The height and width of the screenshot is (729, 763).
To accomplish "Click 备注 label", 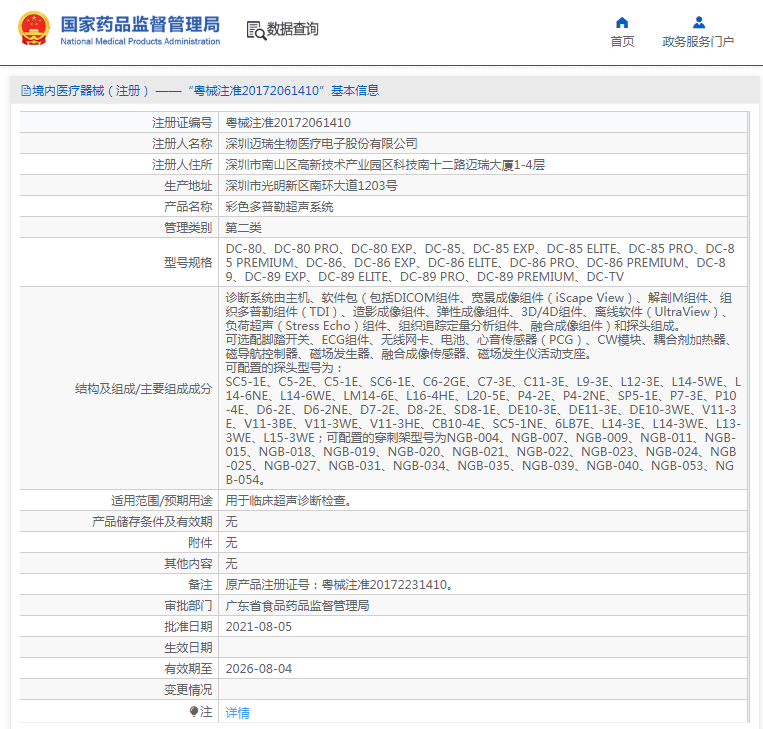I will pyautogui.click(x=200, y=584).
